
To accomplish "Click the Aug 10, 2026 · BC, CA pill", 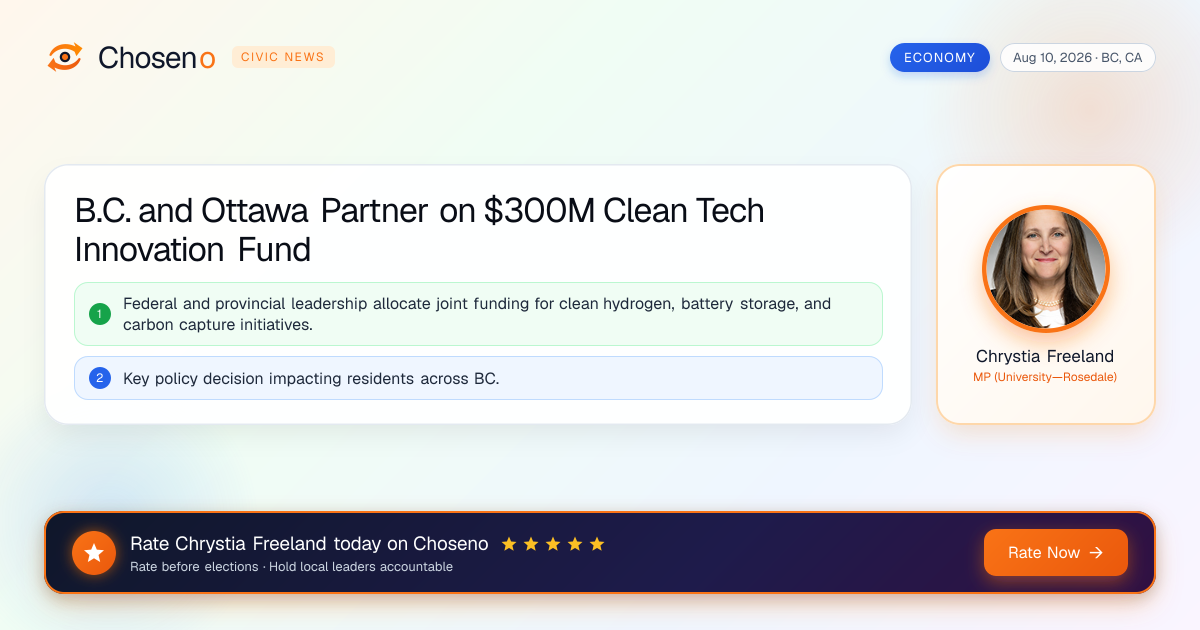I will pyautogui.click(x=1077, y=58).
